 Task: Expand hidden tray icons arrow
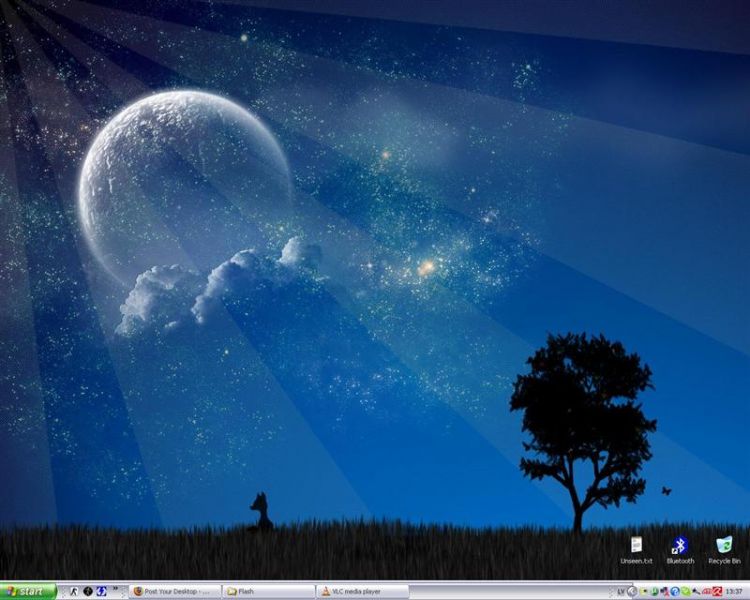coord(632,591)
